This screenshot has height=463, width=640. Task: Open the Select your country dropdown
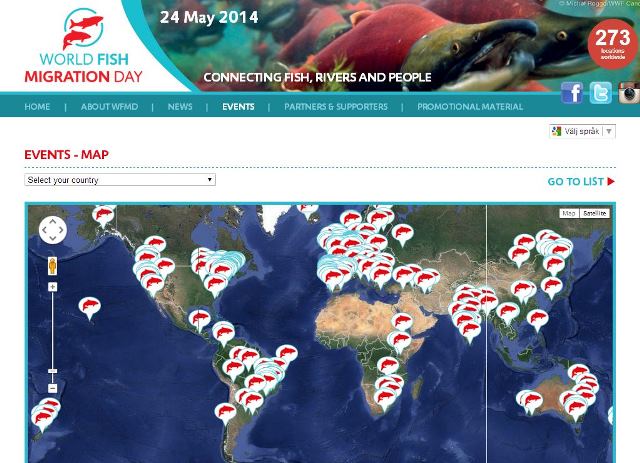coord(120,180)
